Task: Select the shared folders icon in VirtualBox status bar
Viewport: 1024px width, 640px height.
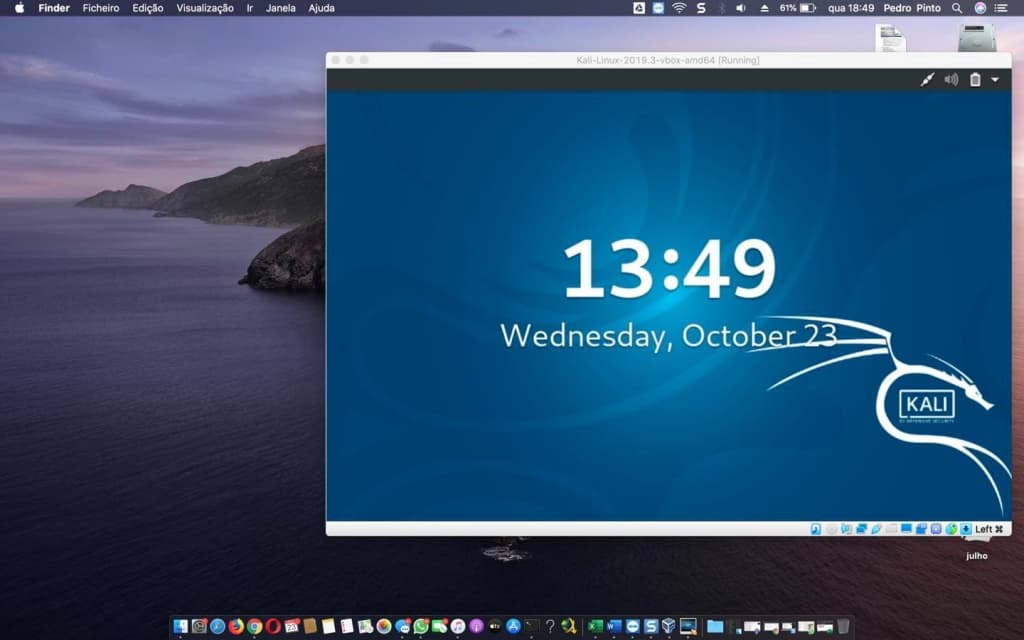Action: tap(890, 527)
